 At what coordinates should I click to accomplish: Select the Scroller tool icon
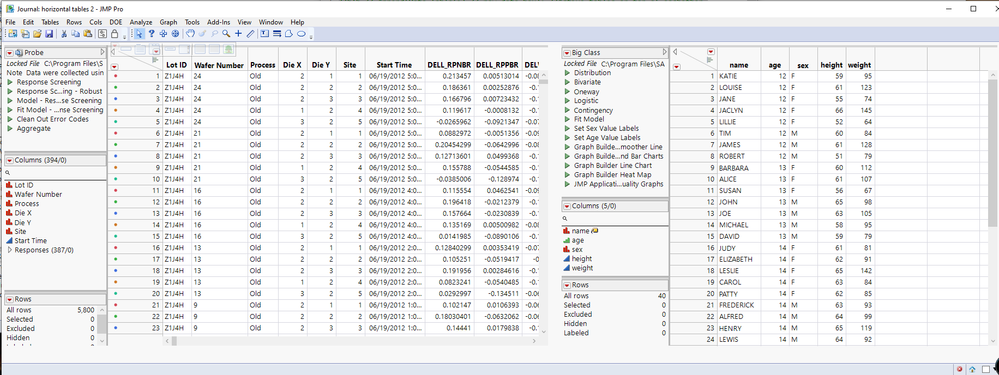(x=175, y=34)
